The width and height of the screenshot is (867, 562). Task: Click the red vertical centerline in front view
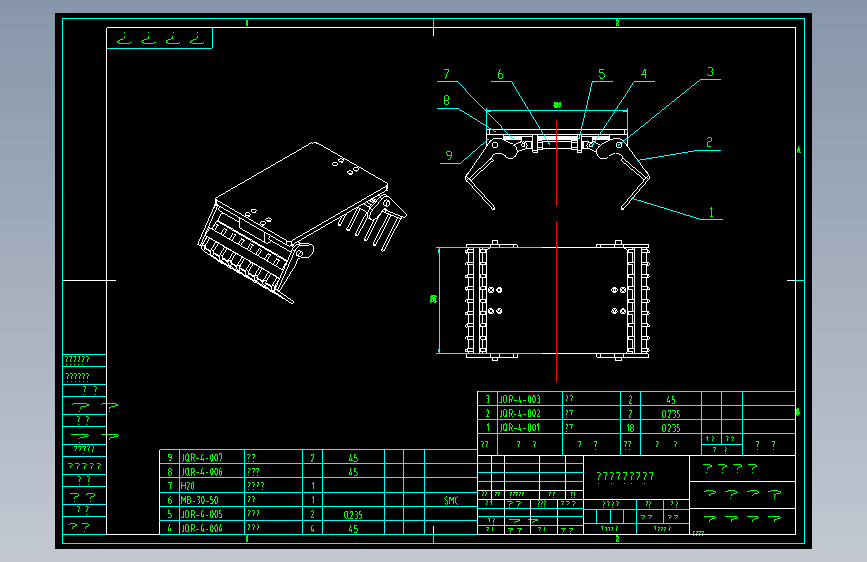coord(556,162)
